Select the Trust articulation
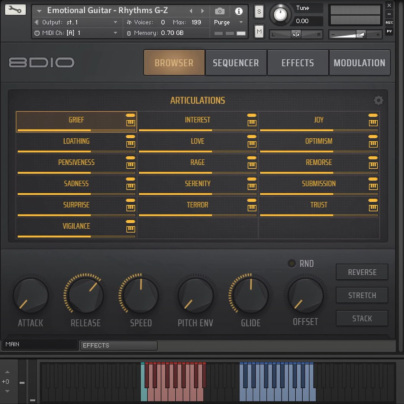404x404 pixels. 319,206
